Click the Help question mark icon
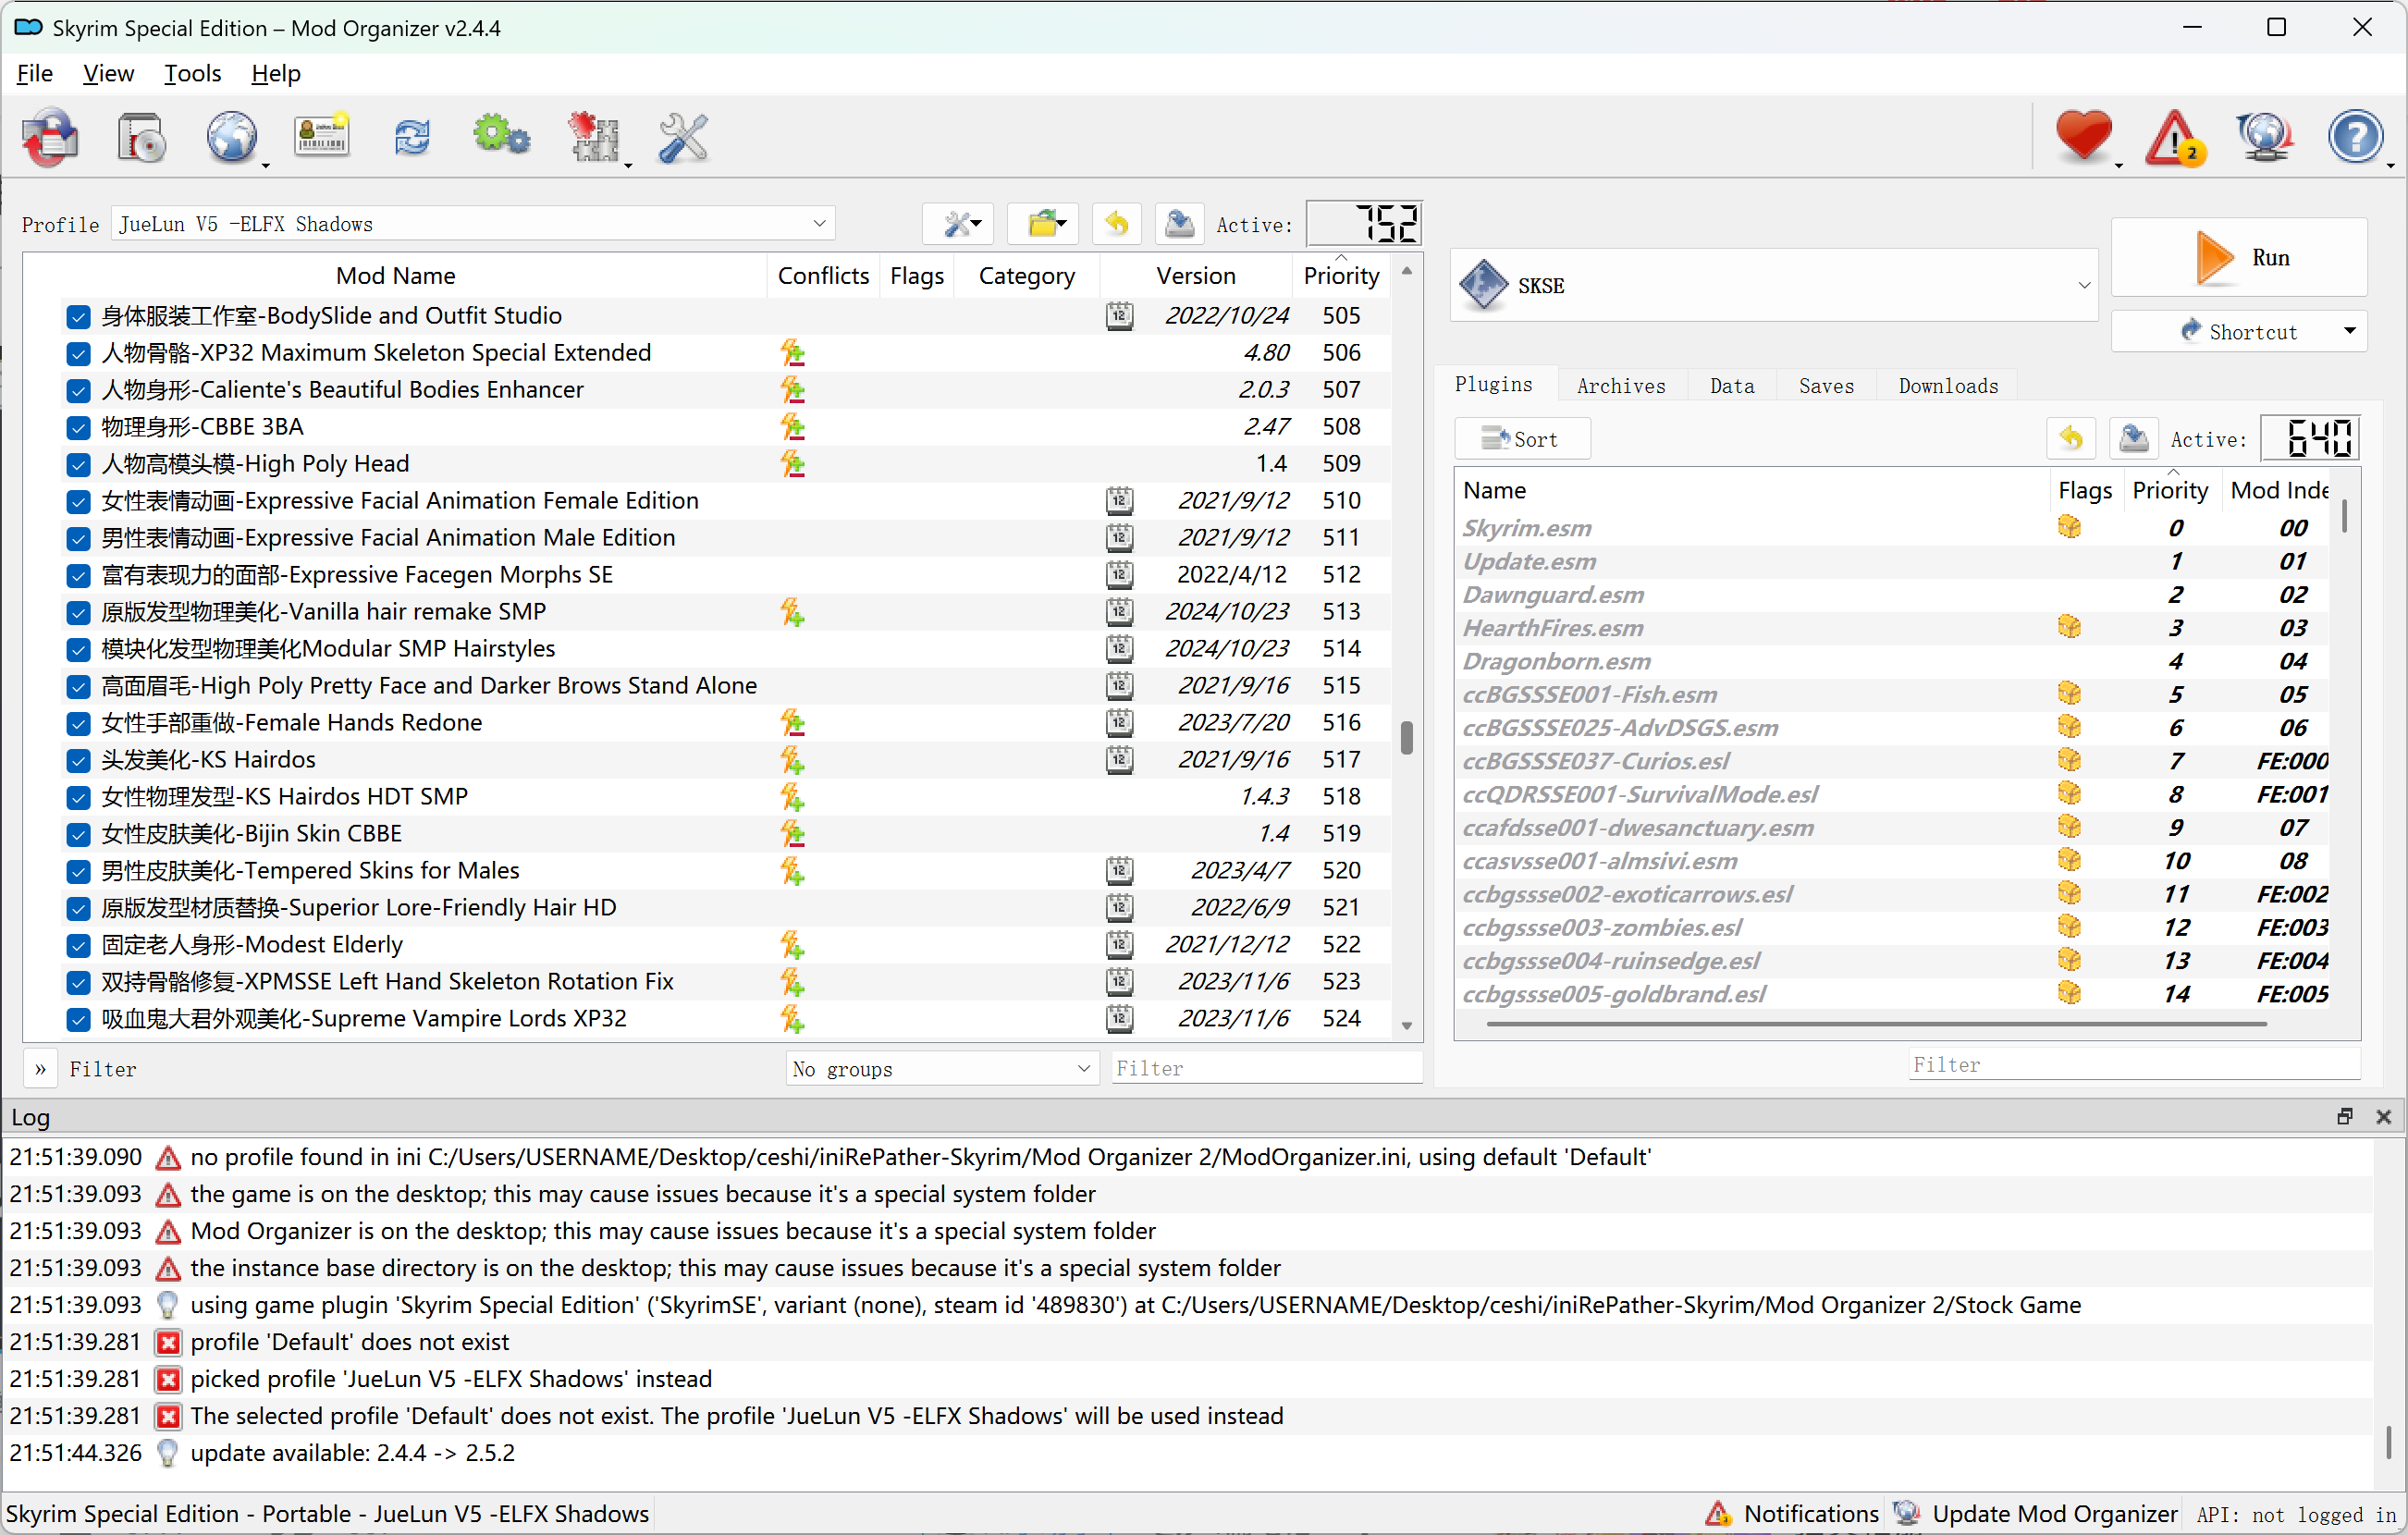This screenshot has height=1535, width=2408. click(x=2354, y=137)
